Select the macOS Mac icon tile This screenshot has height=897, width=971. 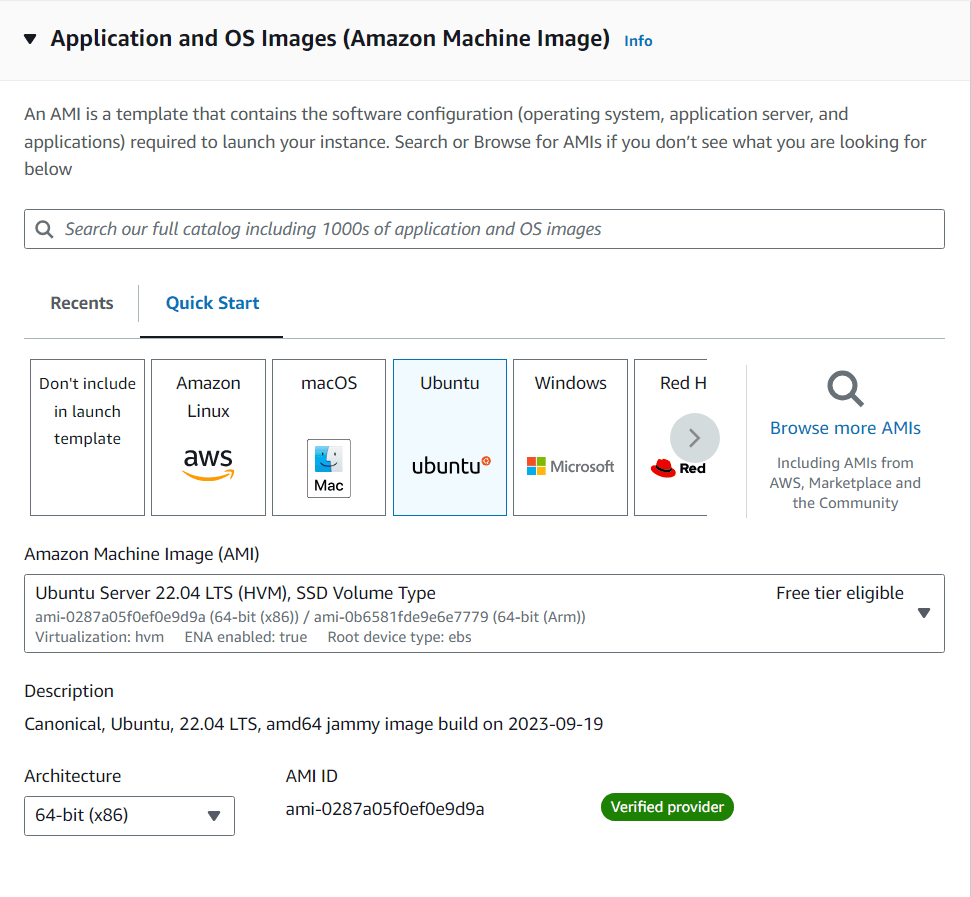click(328, 468)
